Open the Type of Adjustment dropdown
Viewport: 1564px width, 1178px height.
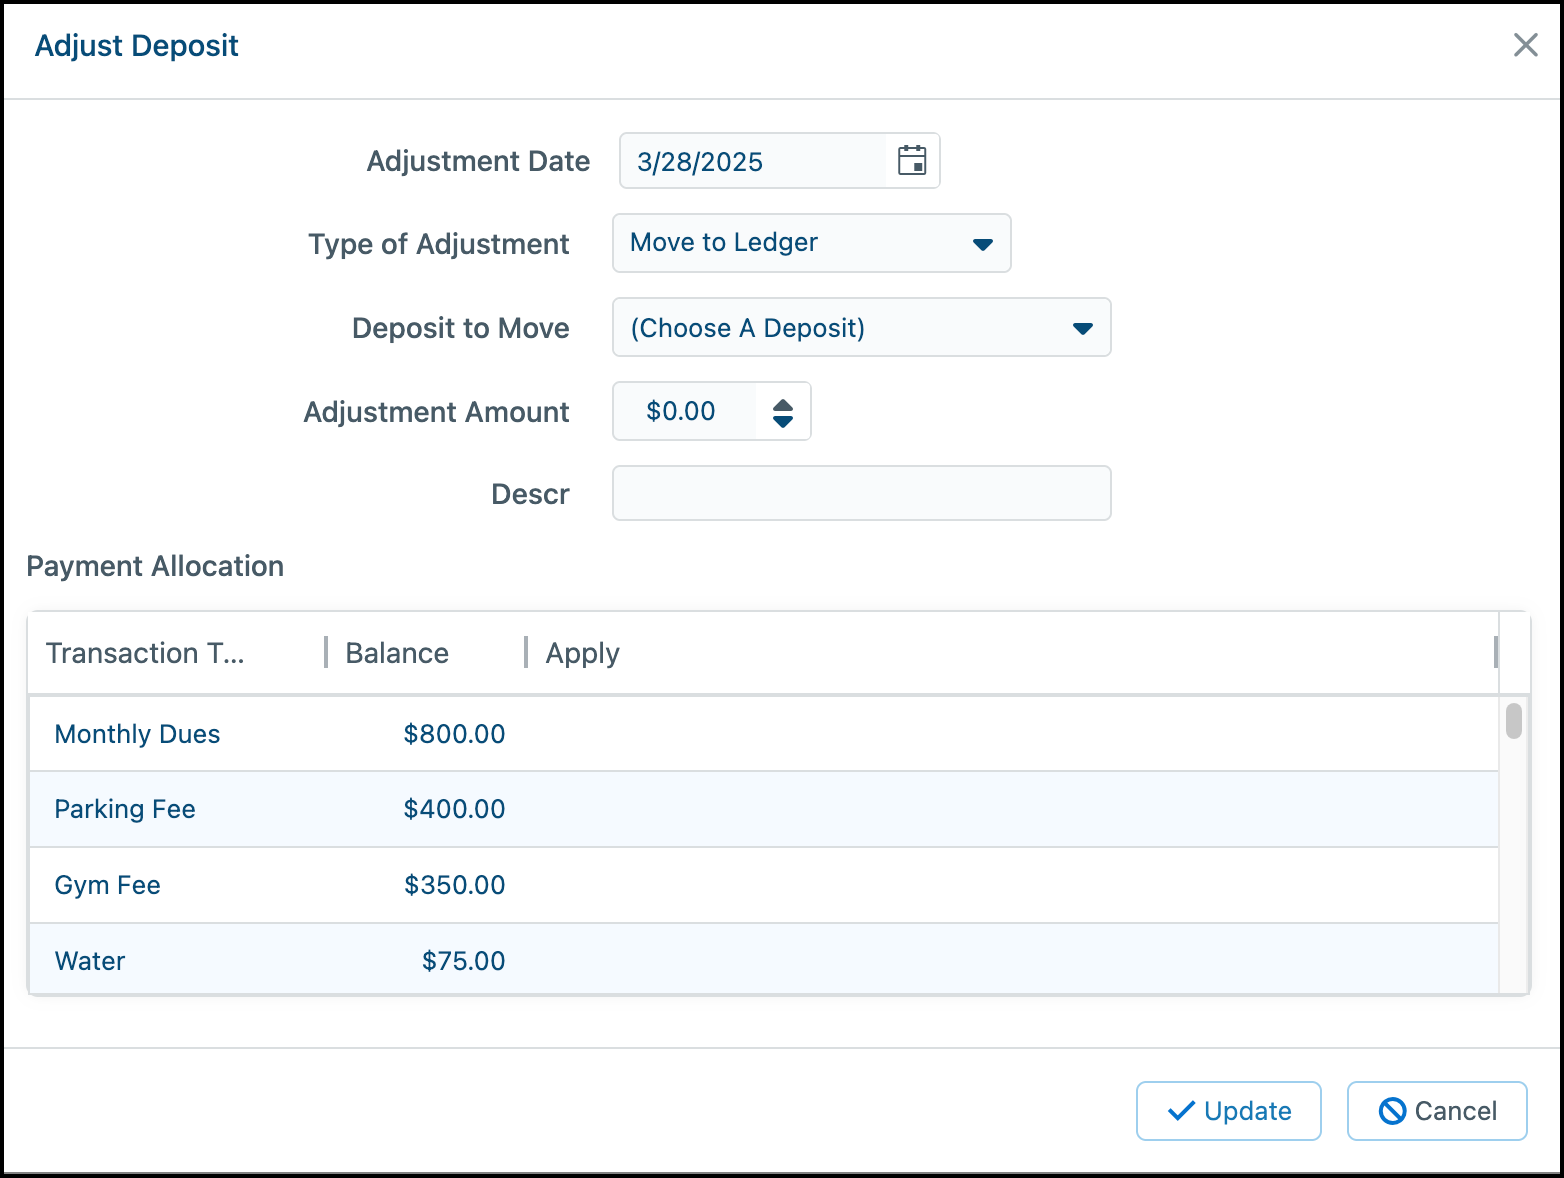(x=811, y=243)
